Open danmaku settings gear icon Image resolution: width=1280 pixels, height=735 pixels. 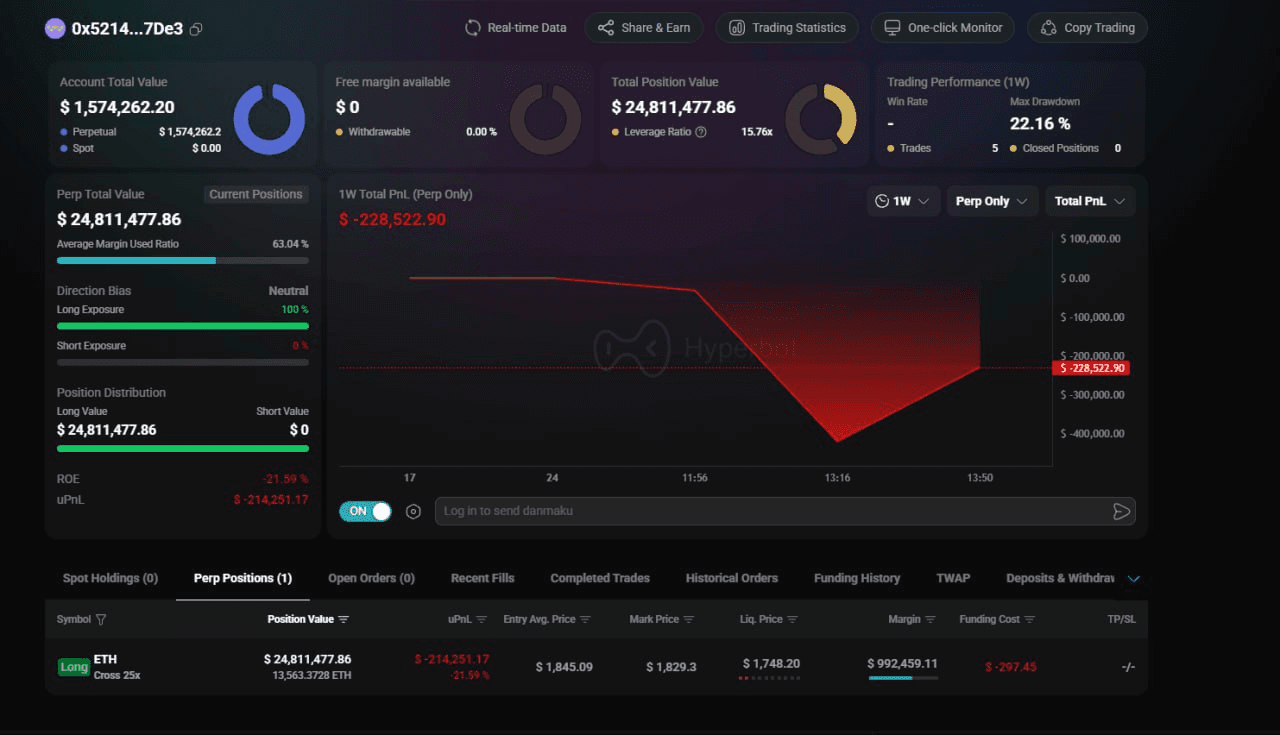click(x=413, y=512)
